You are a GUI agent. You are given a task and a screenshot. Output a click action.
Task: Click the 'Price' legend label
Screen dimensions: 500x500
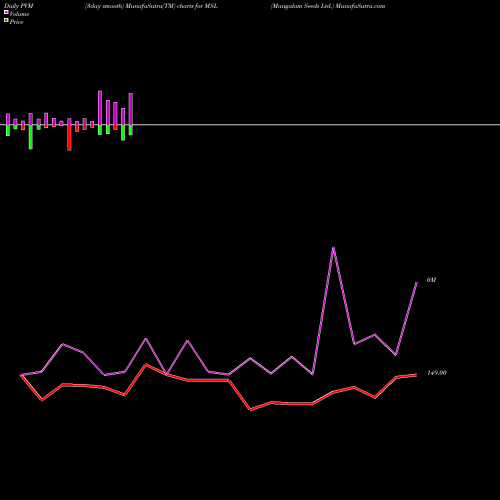tap(16, 22)
